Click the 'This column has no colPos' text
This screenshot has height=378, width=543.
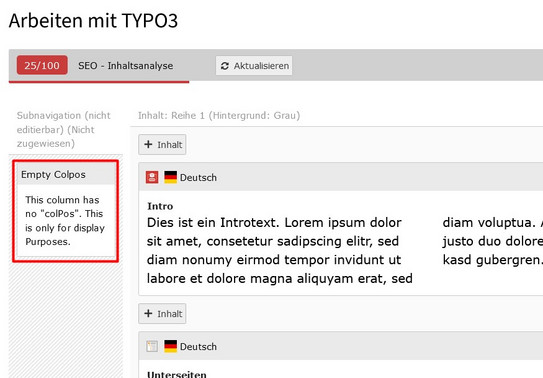65,220
